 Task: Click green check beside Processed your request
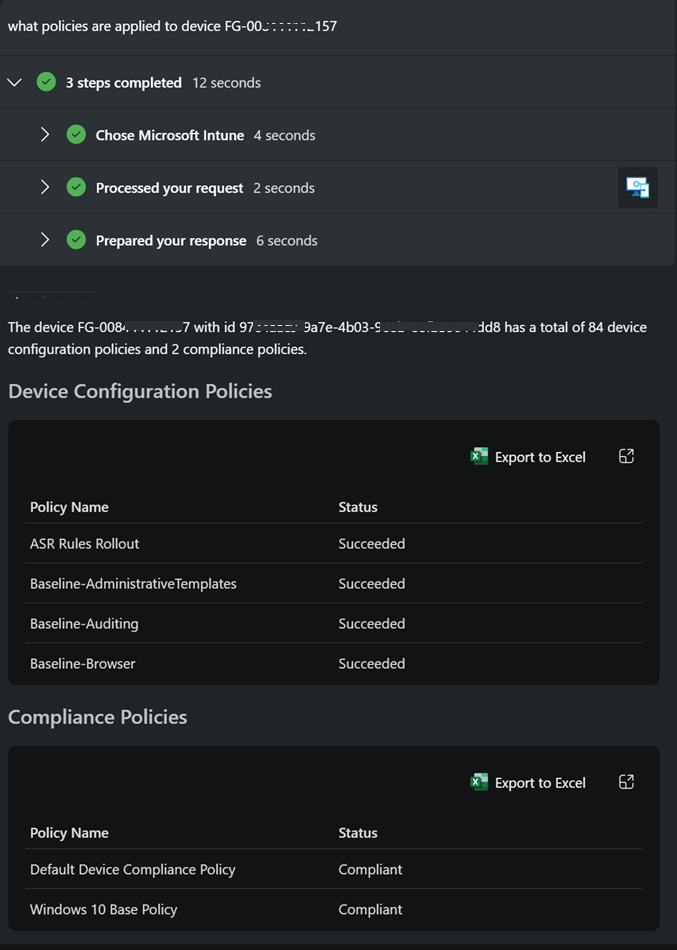coord(76,187)
